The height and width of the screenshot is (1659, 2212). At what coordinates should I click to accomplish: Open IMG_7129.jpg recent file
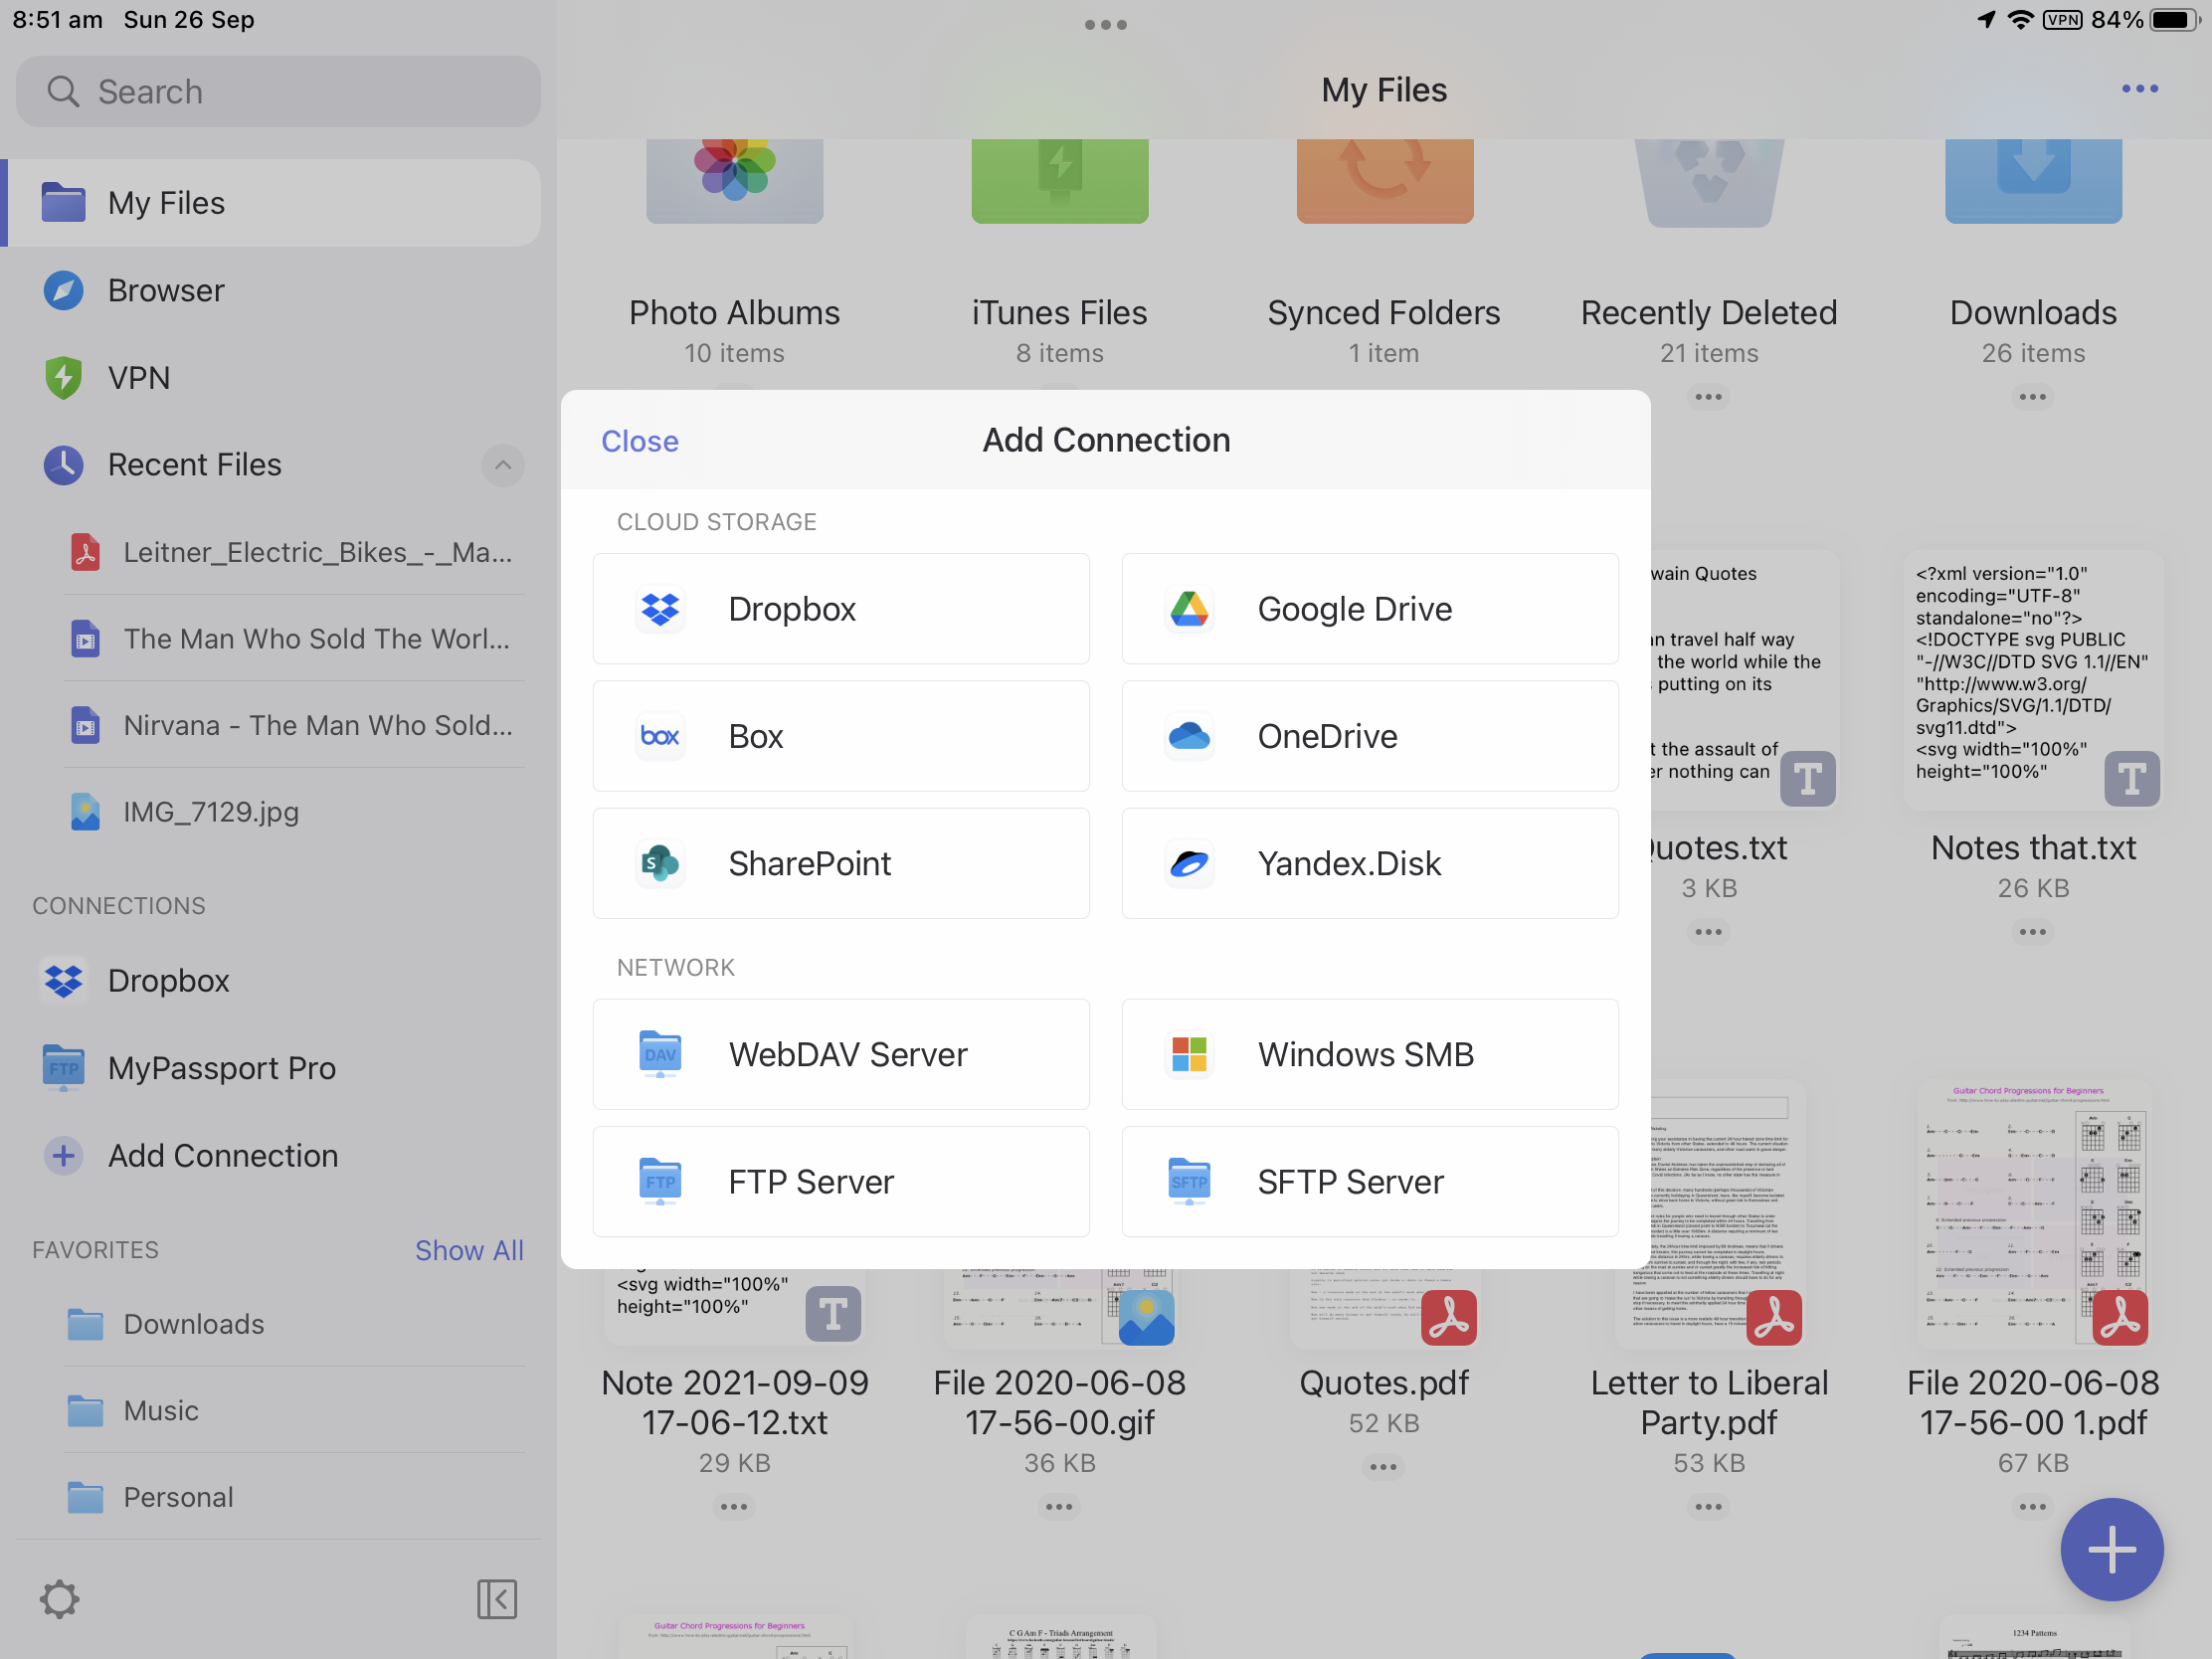click(x=294, y=812)
